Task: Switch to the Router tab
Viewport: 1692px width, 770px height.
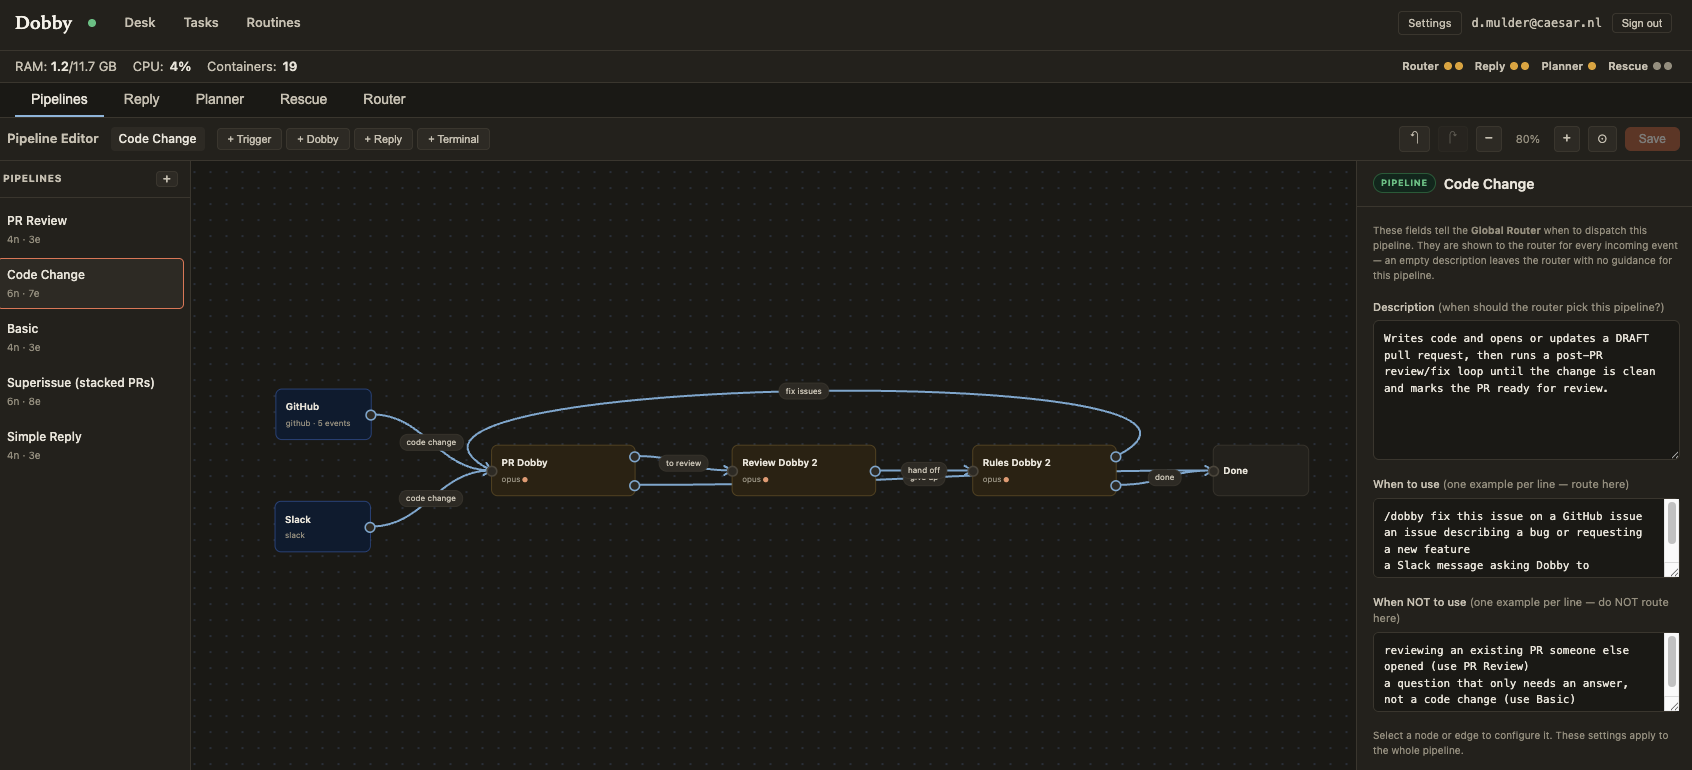Action: [x=384, y=99]
